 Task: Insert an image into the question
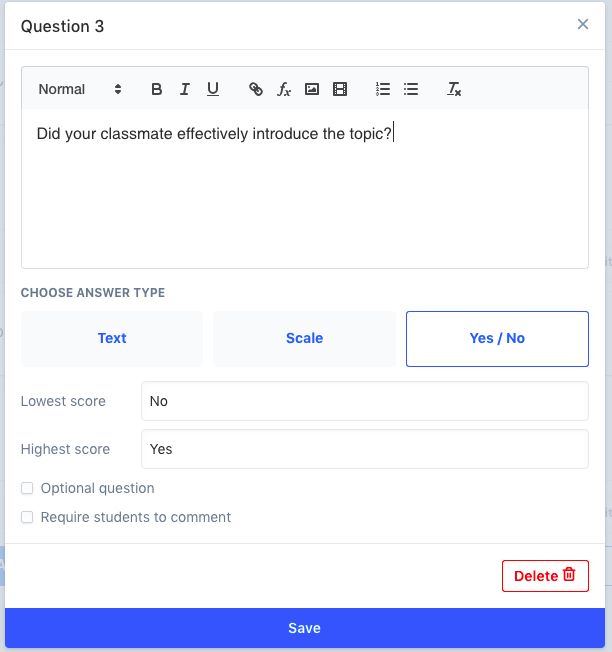click(x=312, y=89)
